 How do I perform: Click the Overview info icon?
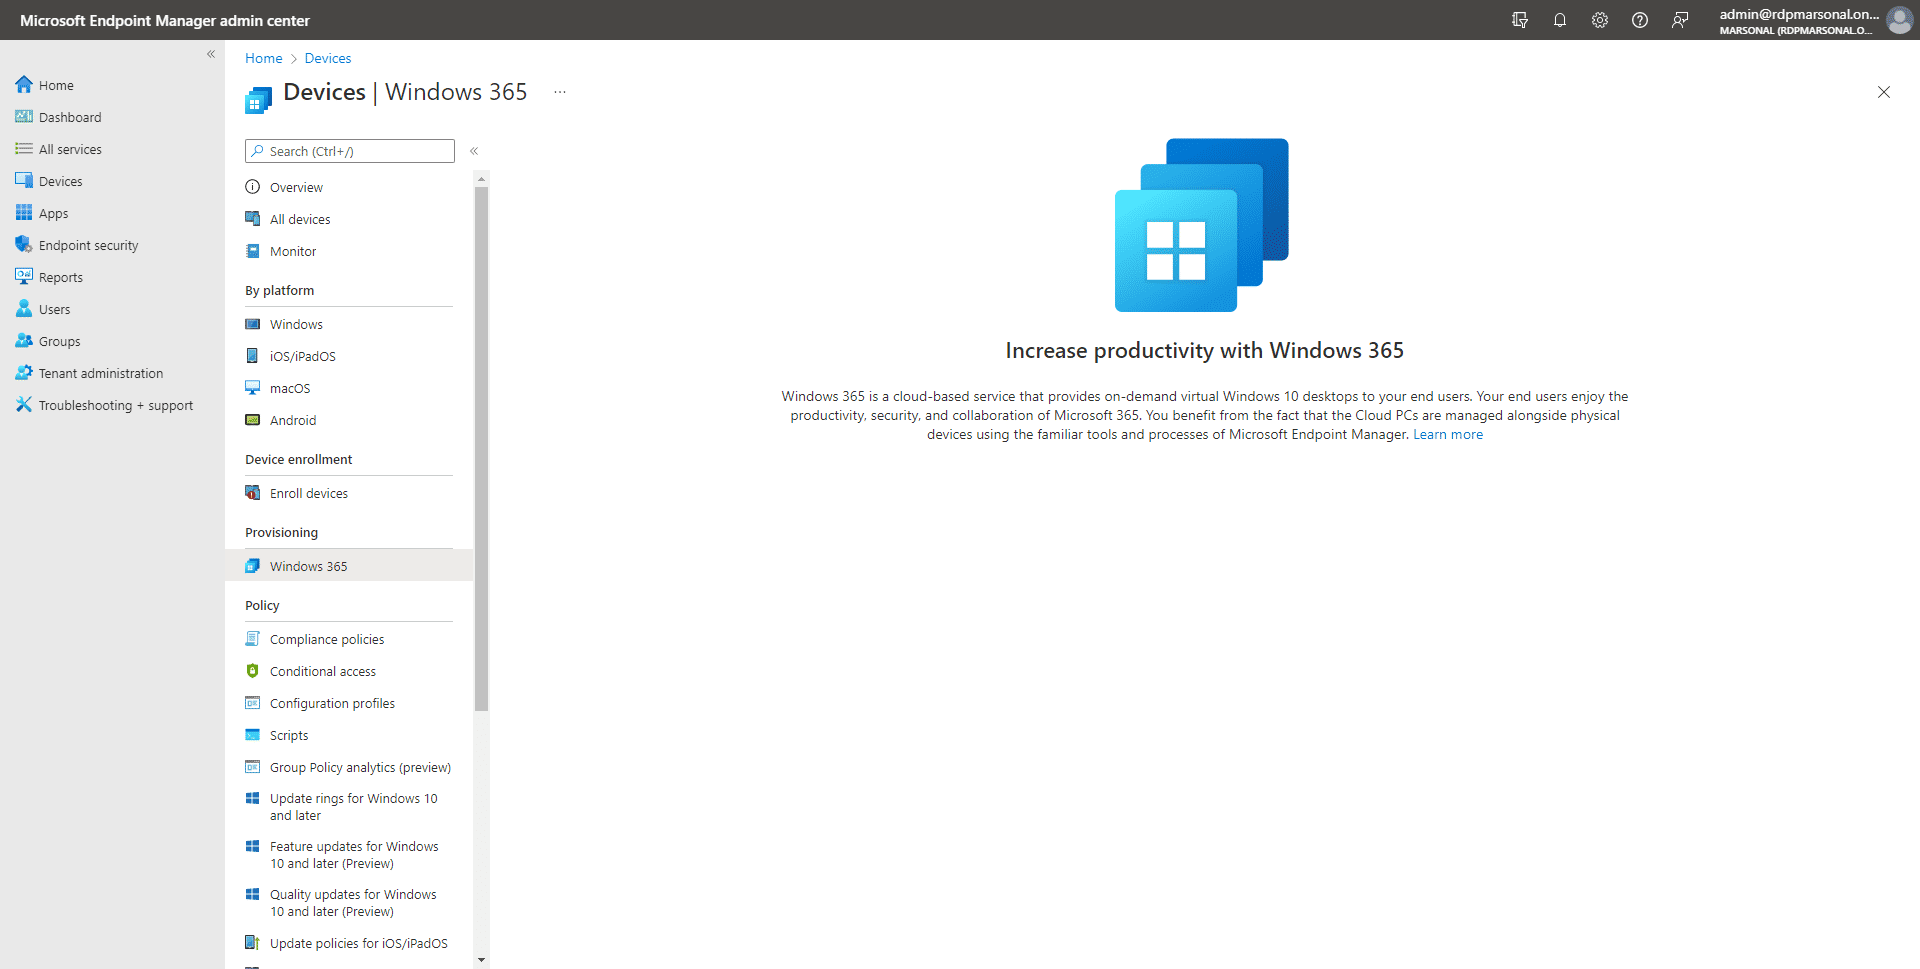tap(253, 187)
